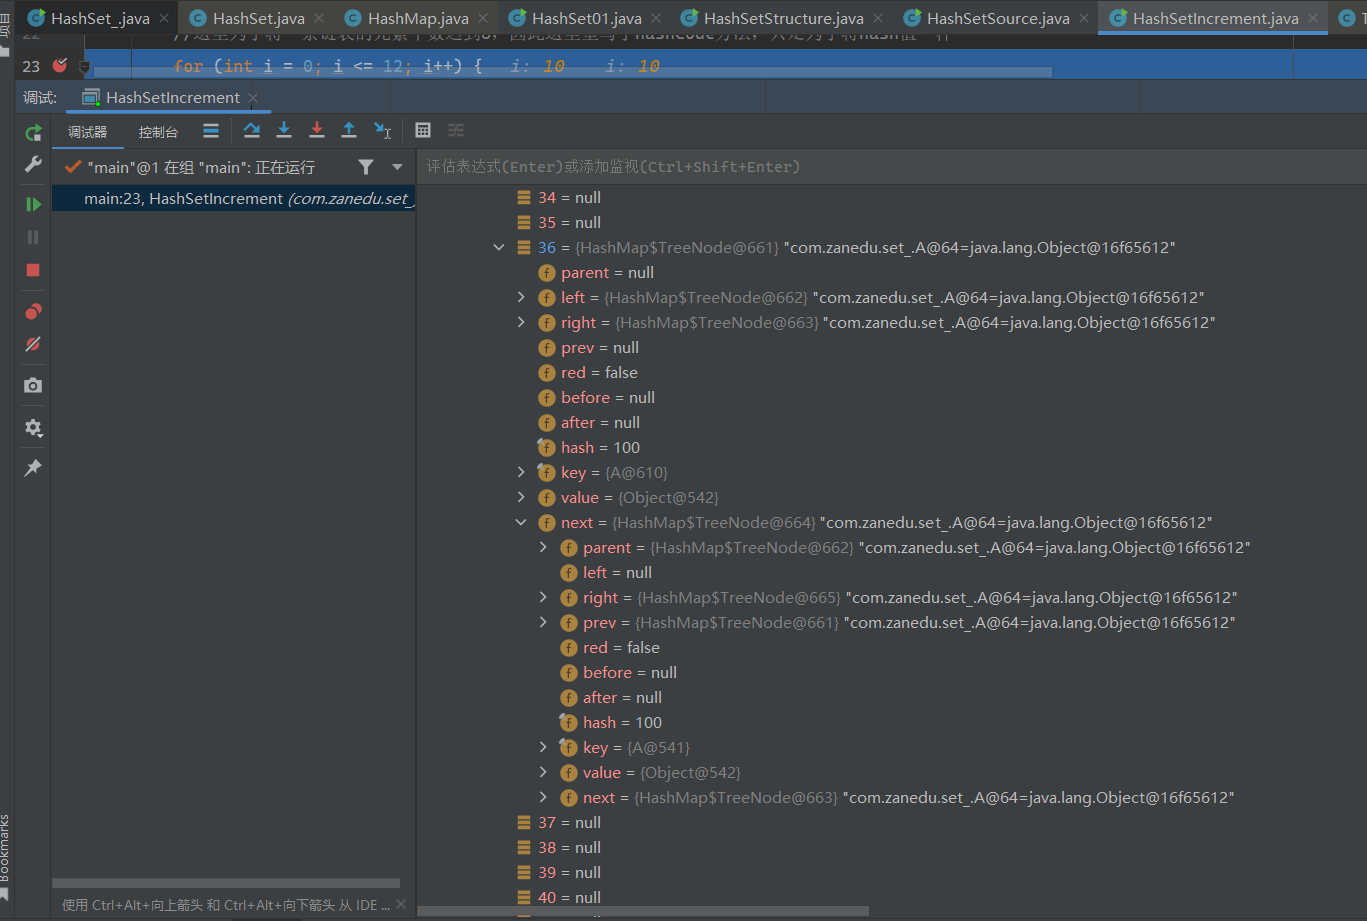Open HashSet_.java editor tab
This screenshot has height=921, width=1367.
click(x=100, y=18)
